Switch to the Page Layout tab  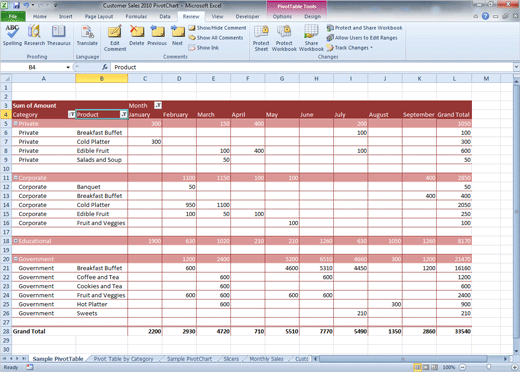pyautogui.click(x=99, y=16)
